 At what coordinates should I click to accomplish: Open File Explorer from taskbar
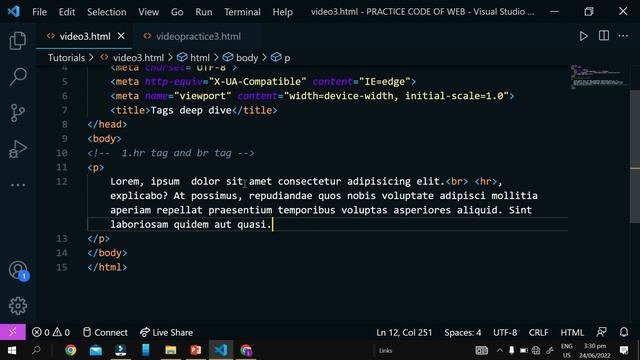click(x=171, y=350)
